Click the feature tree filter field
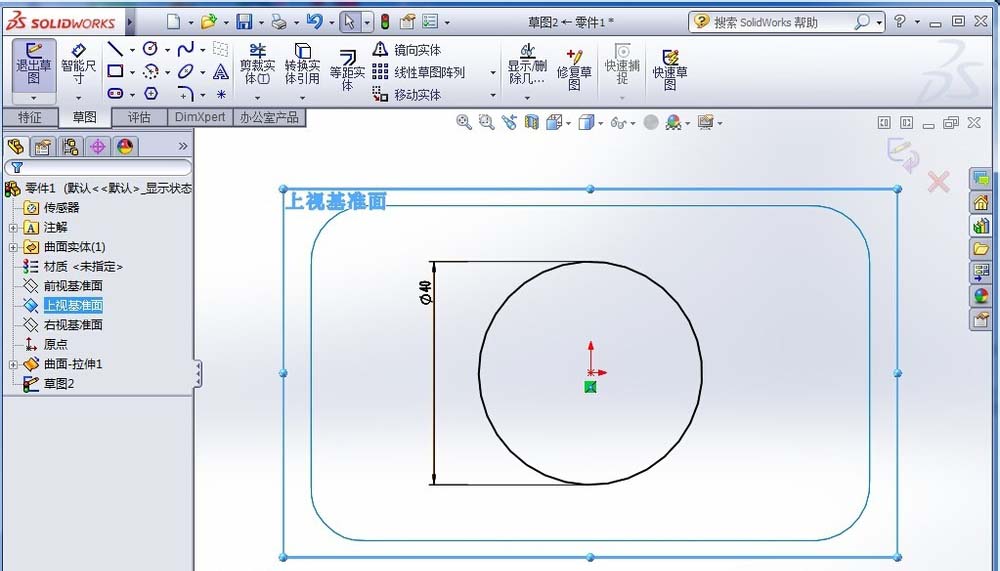Image resolution: width=1000 pixels, height=571 pixels. point(98,168)
